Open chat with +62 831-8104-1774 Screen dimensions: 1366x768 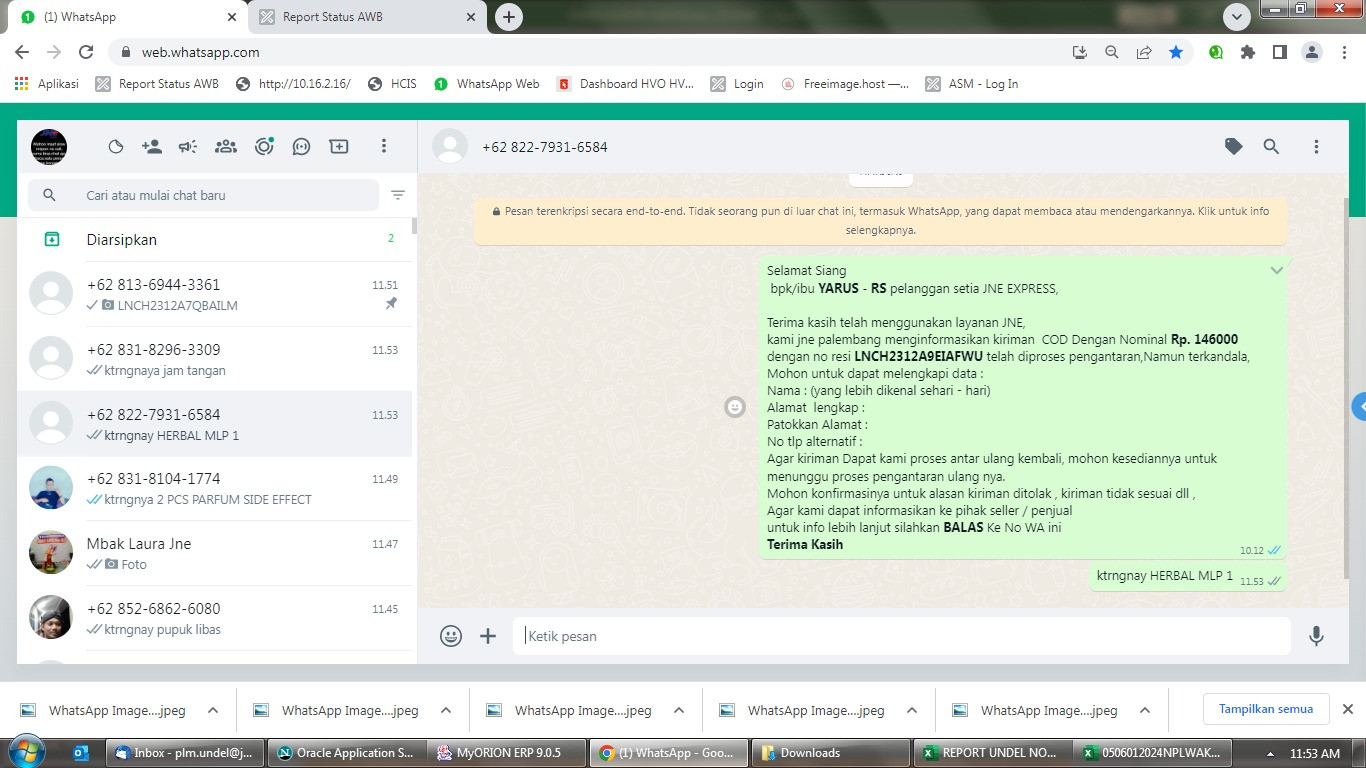coord(214,488)
